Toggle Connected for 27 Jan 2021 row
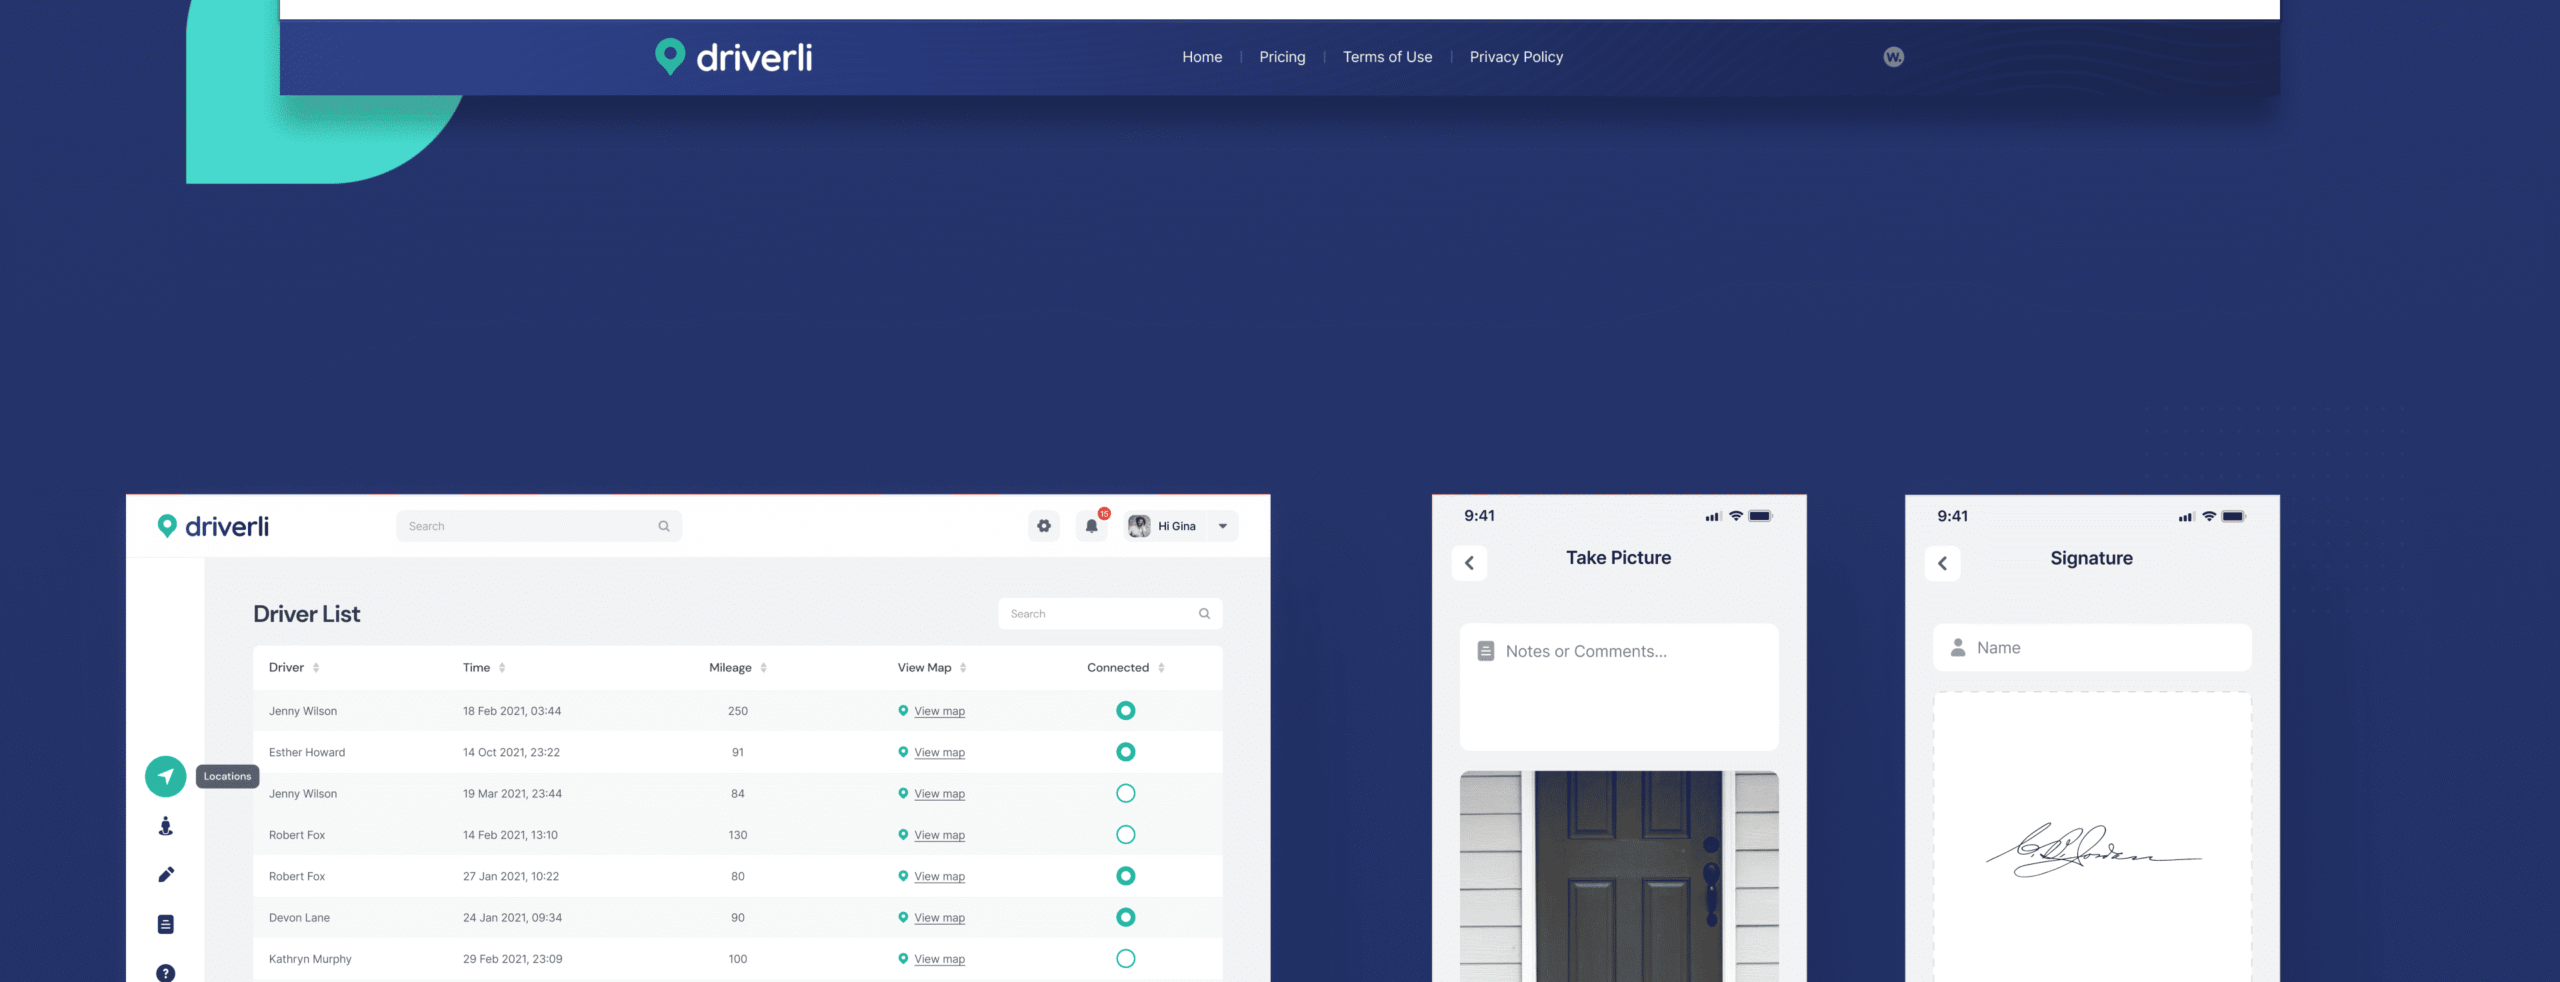The width and height of the screenshot is (2560, 982). click(1126, 876)
